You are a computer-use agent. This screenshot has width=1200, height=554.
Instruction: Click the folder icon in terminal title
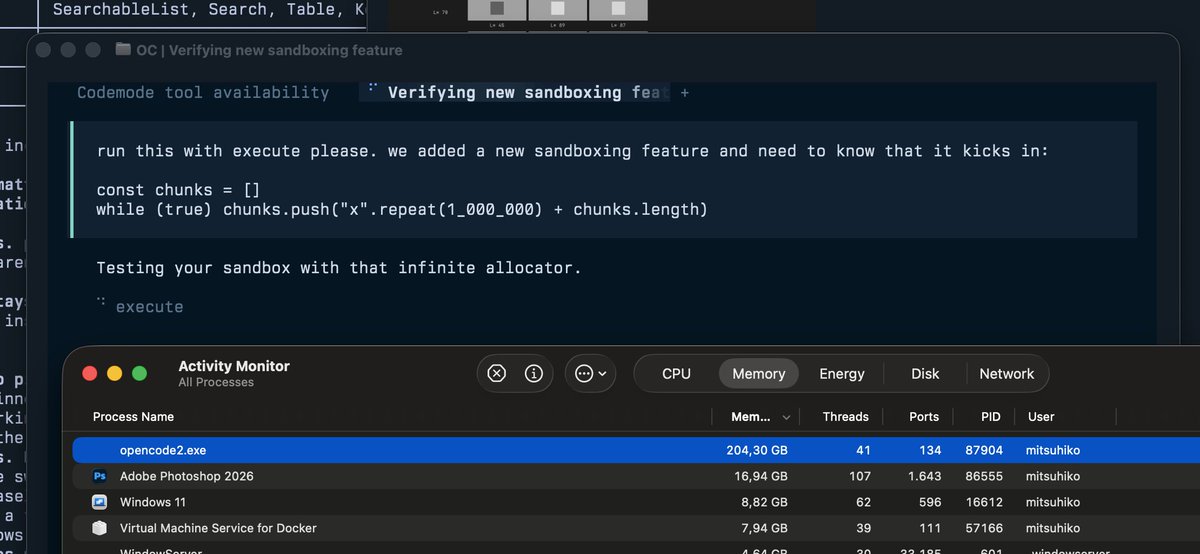(x=122, y=49)
